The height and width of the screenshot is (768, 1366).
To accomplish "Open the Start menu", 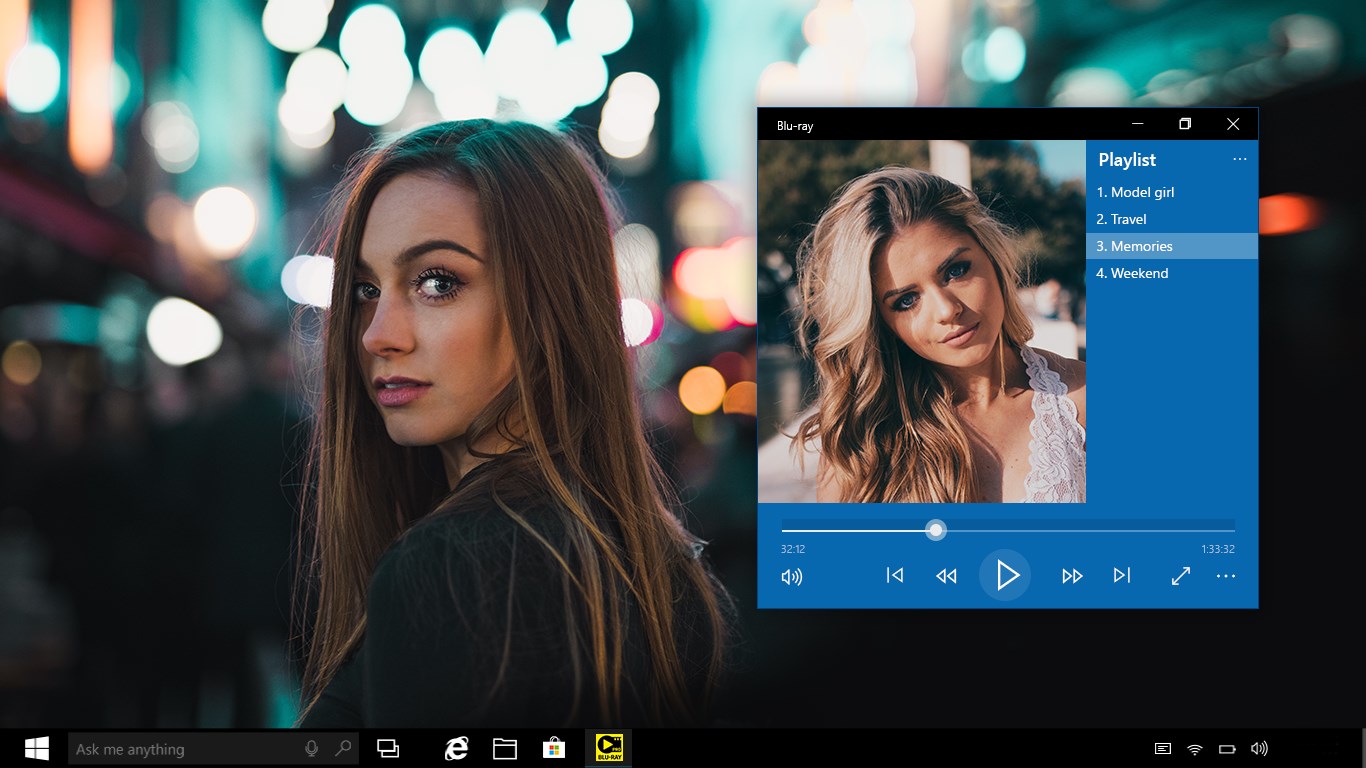I will pyautogui.click(x=38, y=747).
